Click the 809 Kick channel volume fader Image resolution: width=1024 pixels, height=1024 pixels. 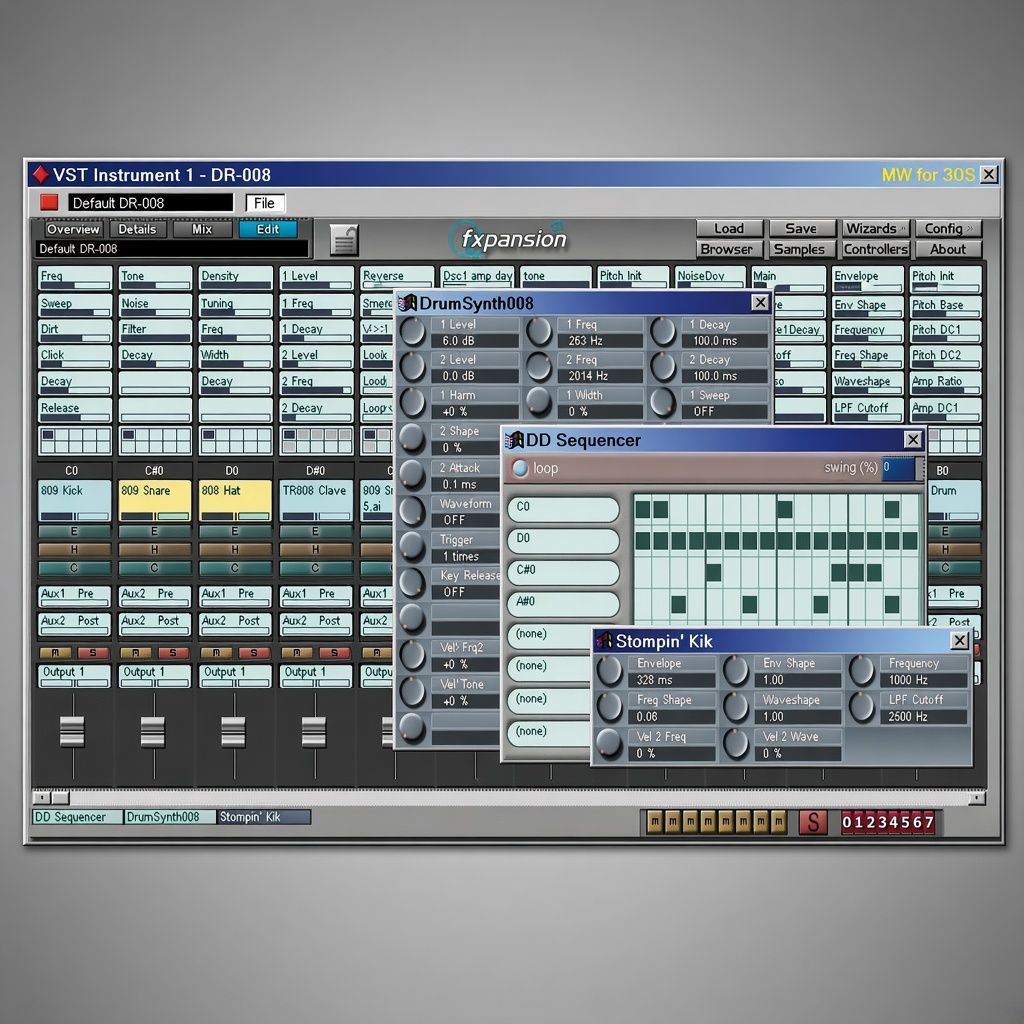point(72,731)
